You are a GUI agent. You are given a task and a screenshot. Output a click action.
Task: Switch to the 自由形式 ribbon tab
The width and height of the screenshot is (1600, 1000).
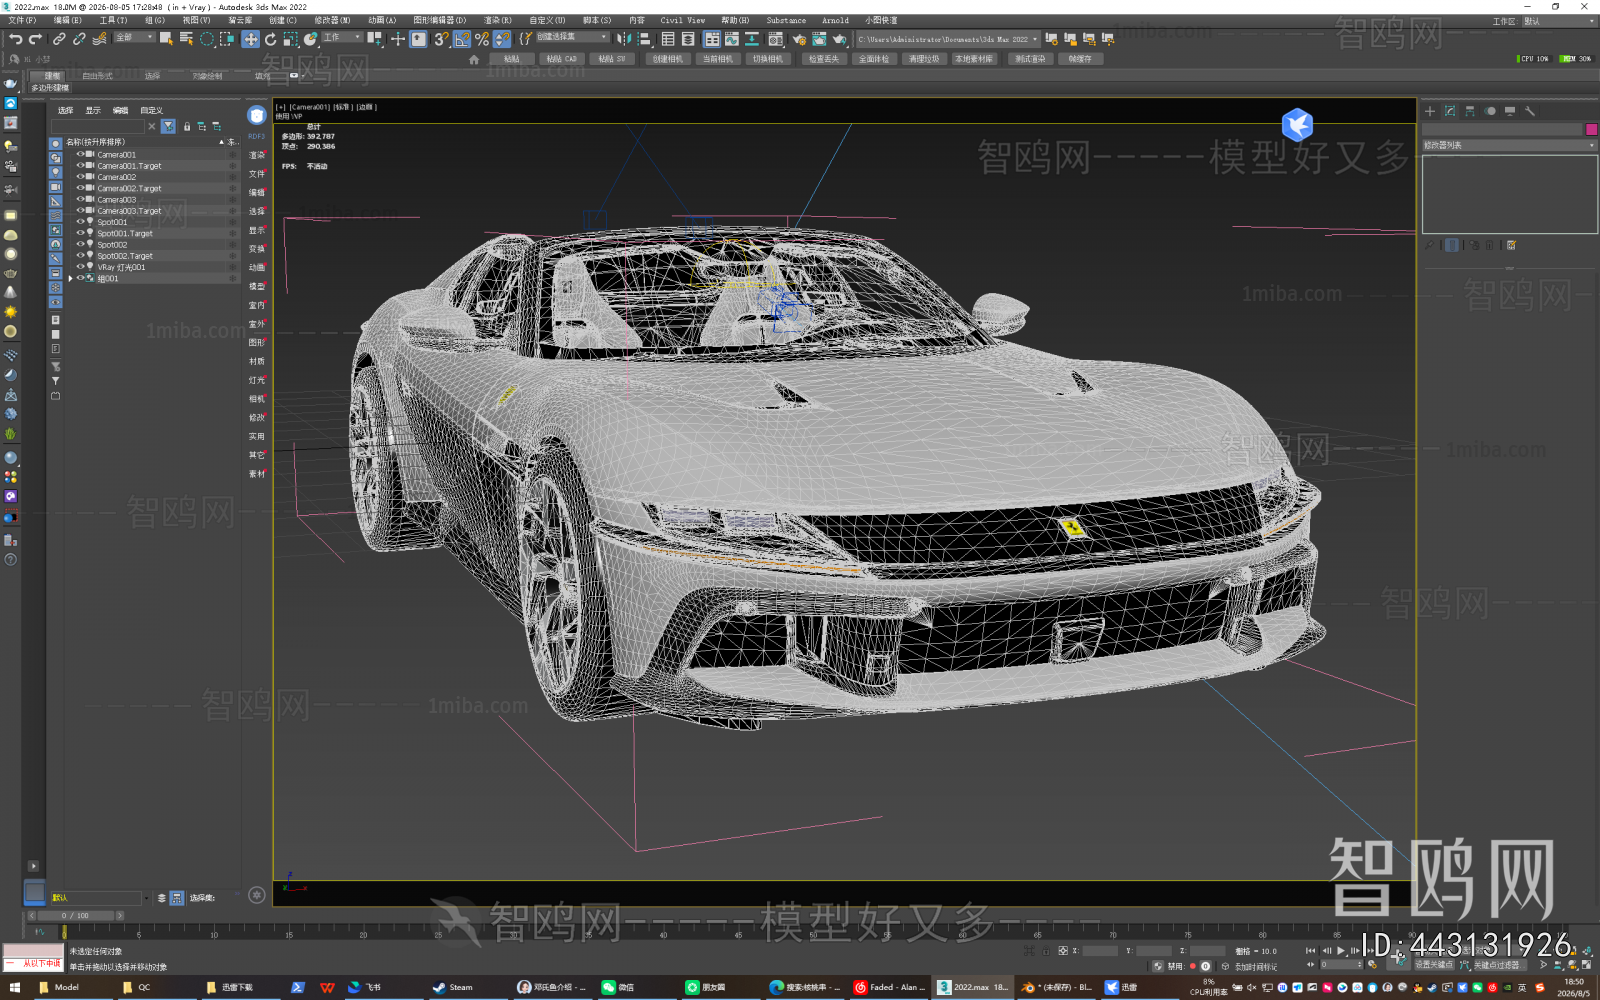97,76
